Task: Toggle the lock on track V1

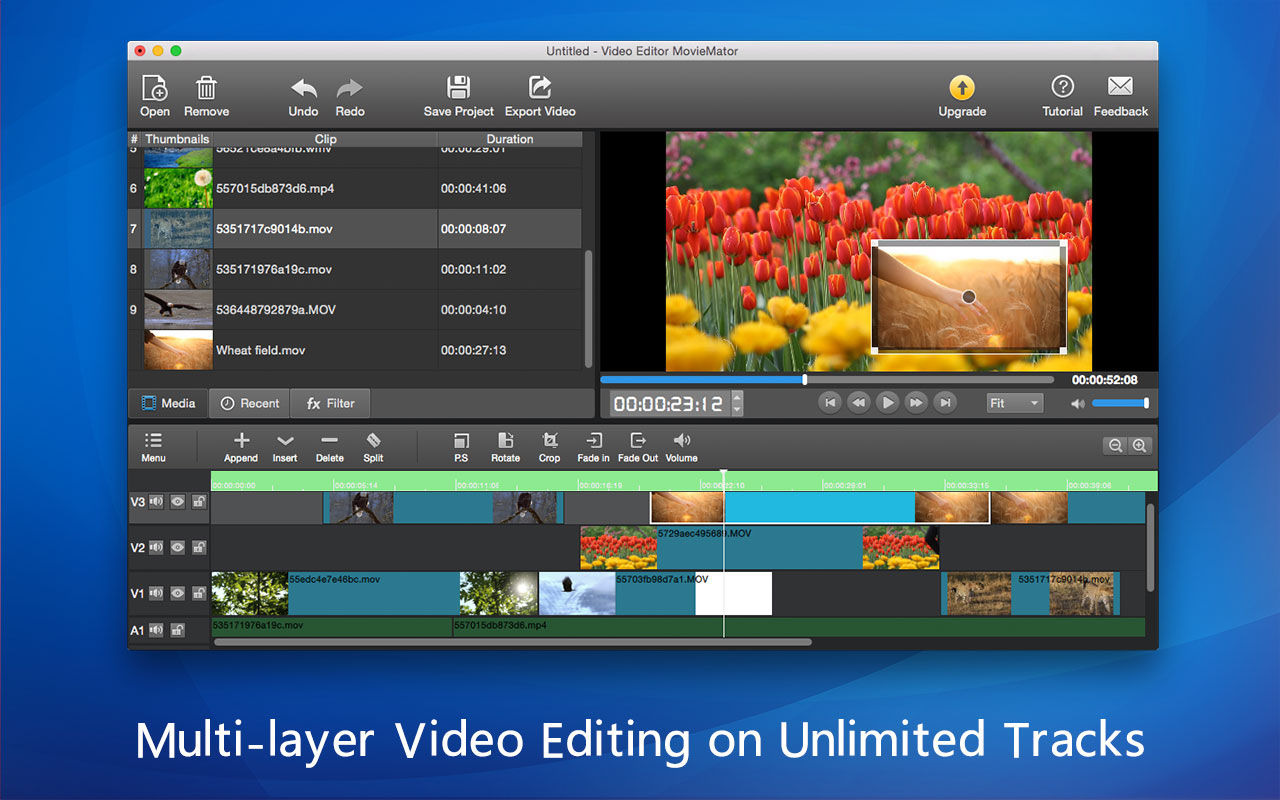Action: [199, 594]
